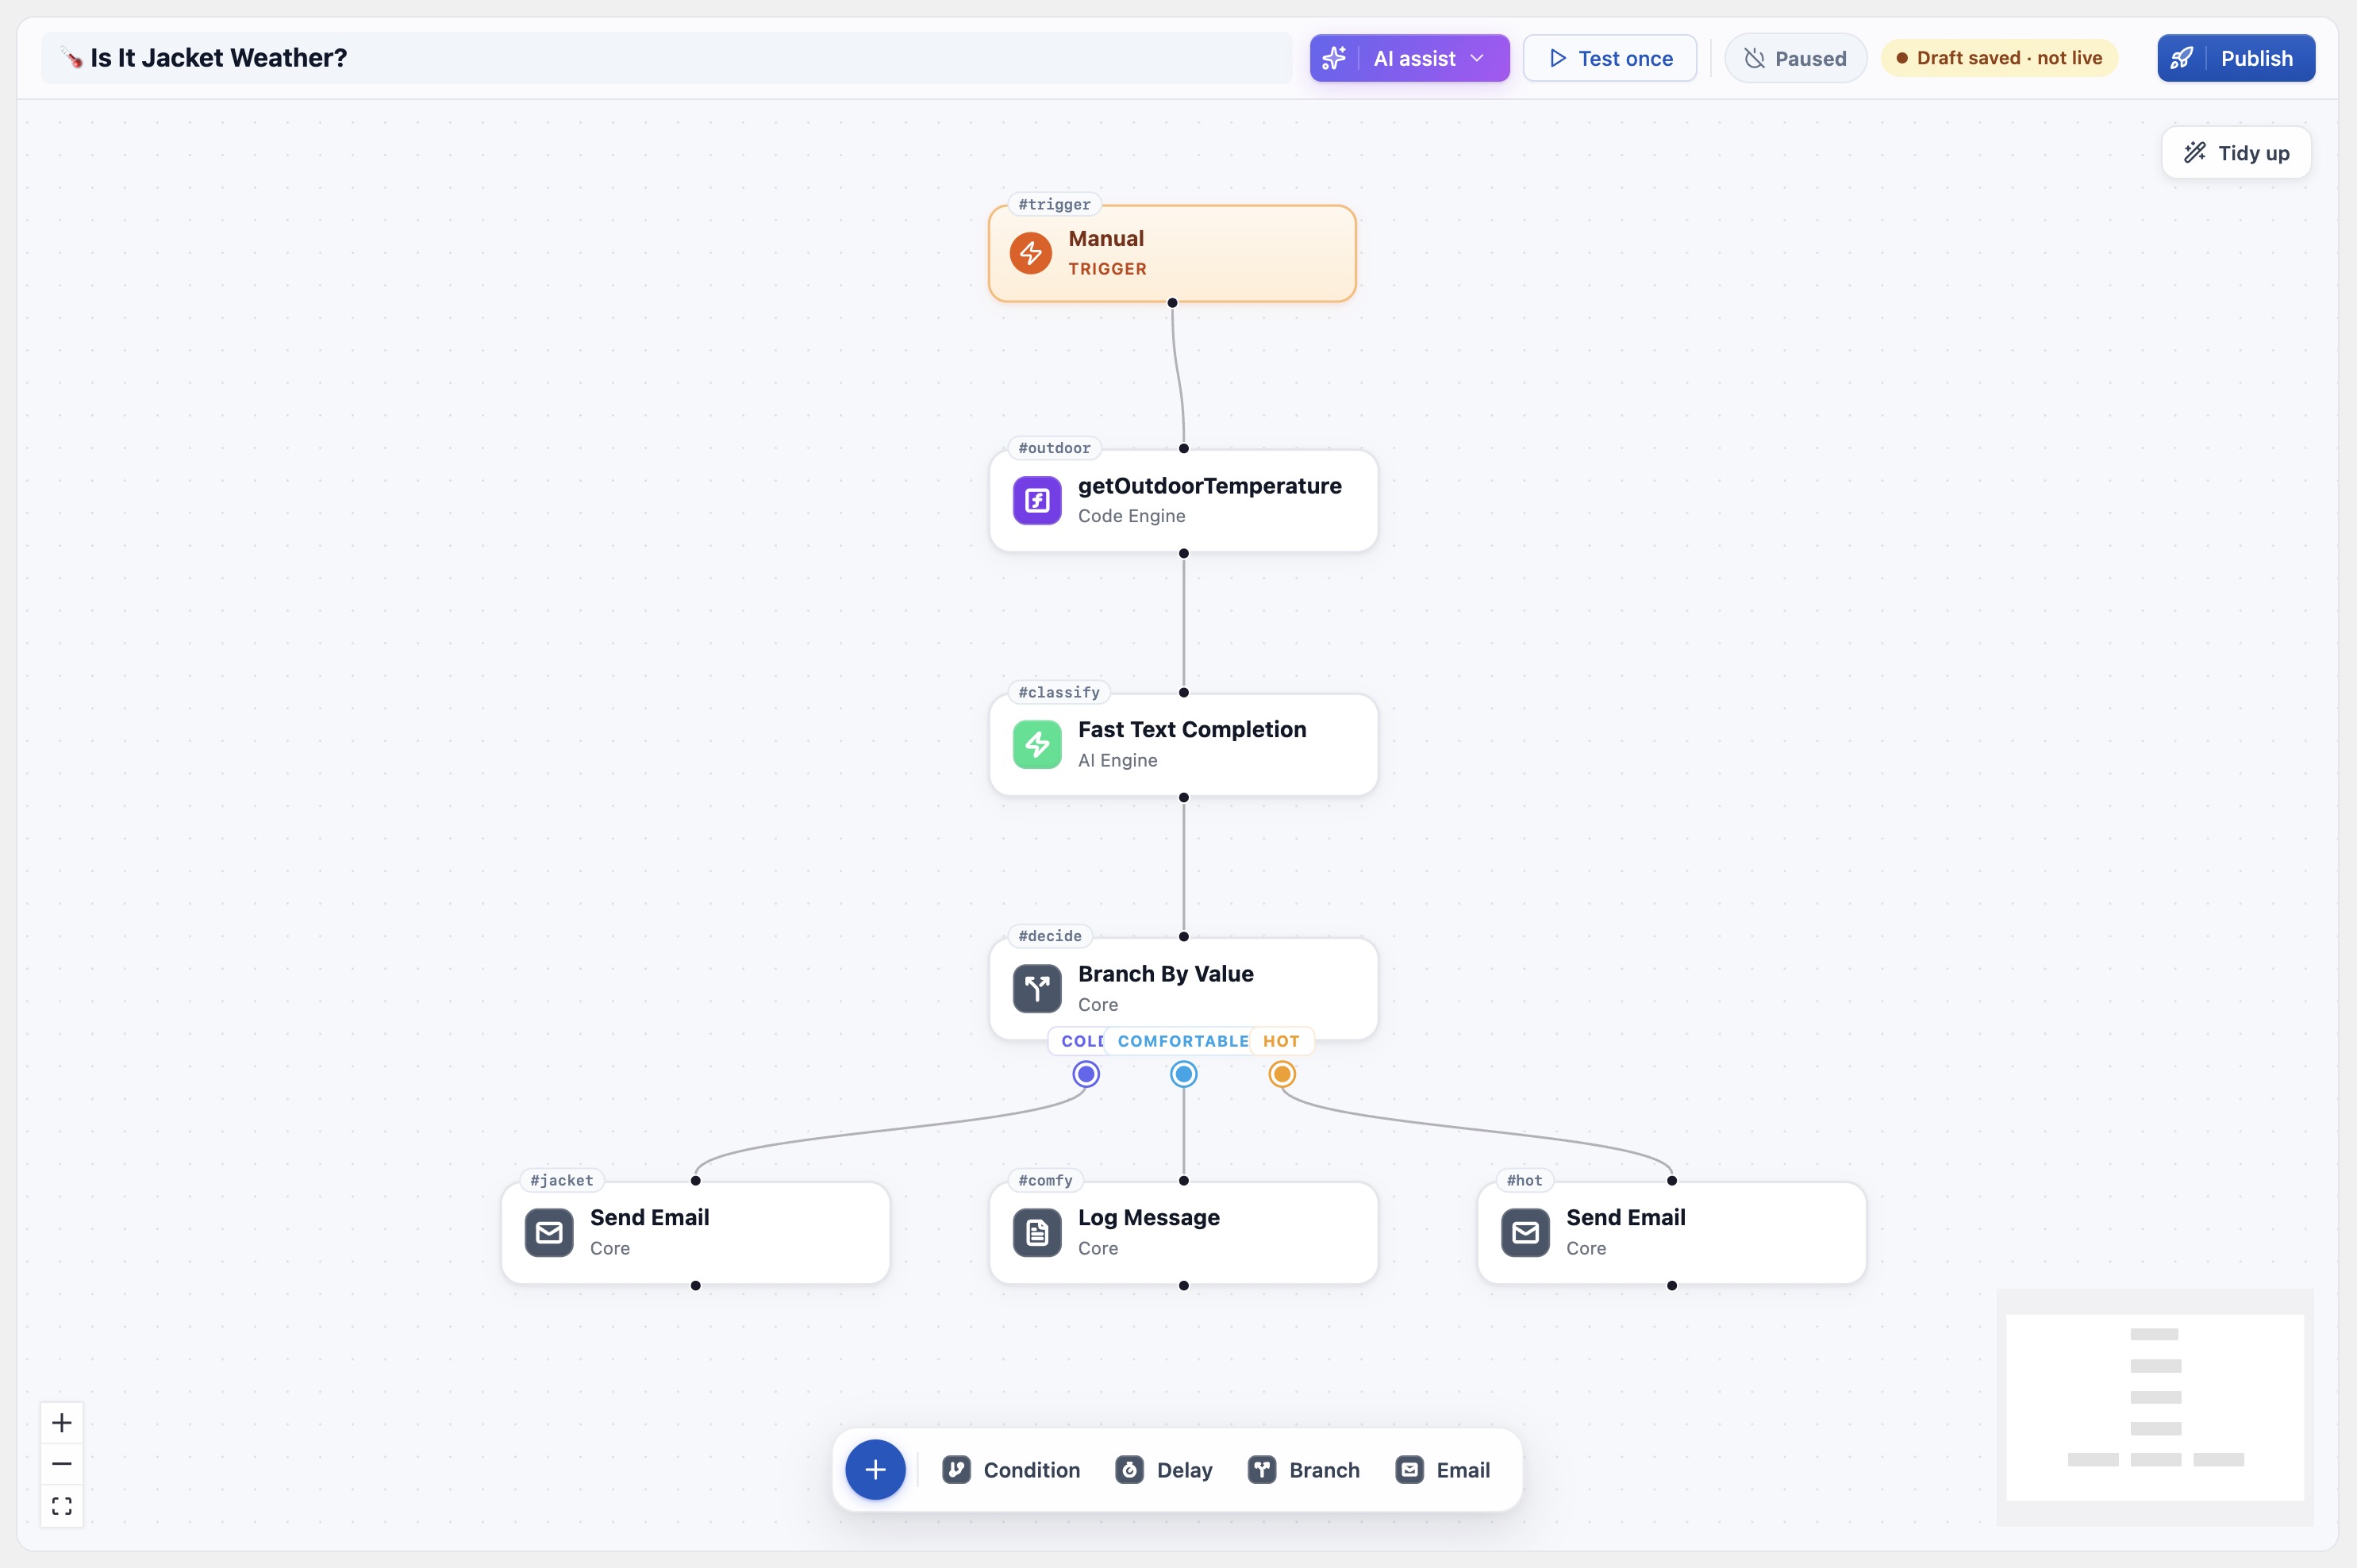
Task: Click the Log Message bottom output handle
Action: pyautogui.click(x=1184, y=1286)
